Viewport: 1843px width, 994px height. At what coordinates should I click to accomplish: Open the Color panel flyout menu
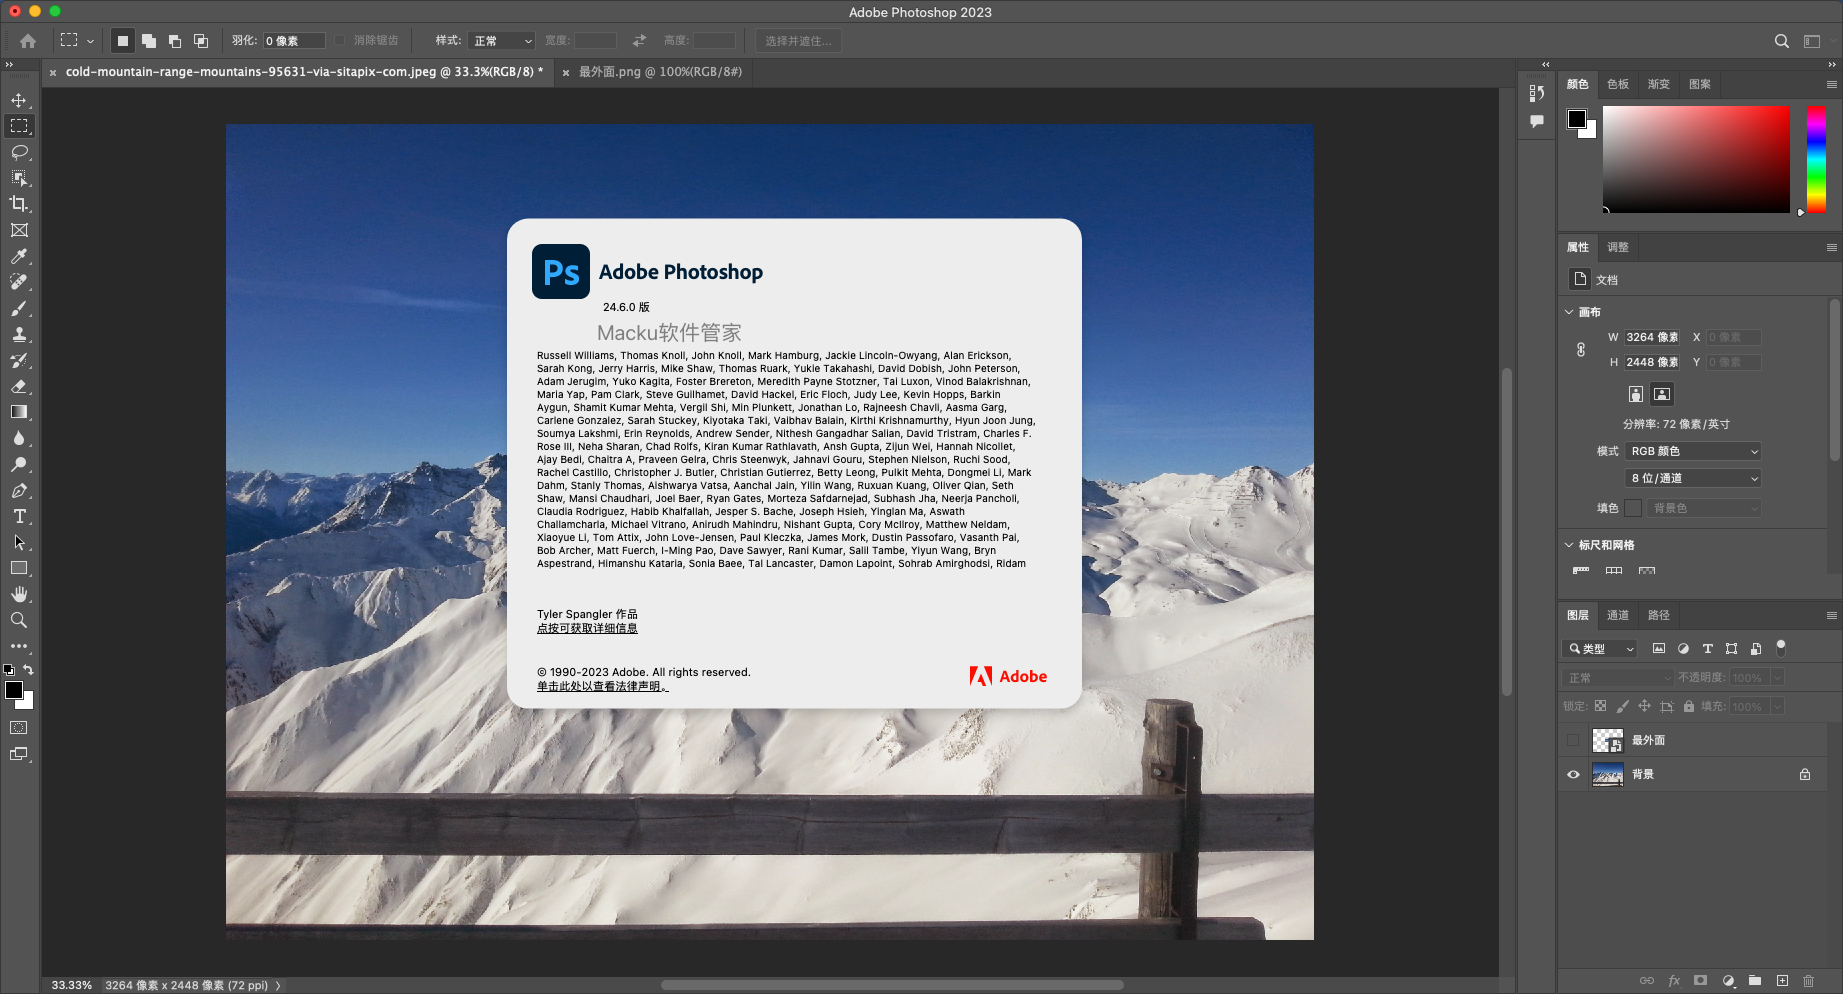pos(1832,85)
